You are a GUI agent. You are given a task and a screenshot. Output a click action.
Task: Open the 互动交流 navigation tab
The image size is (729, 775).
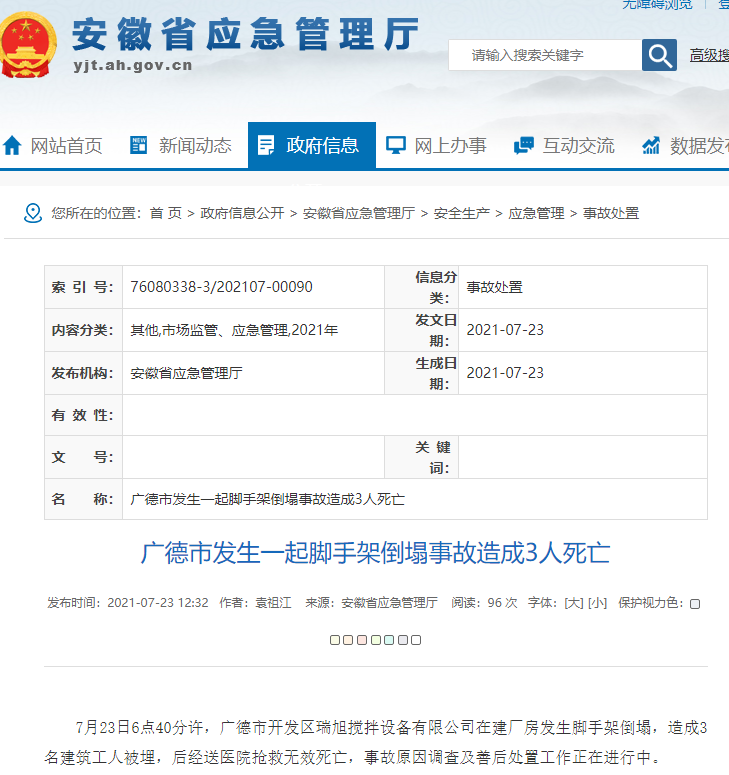(x=578, y=146)
